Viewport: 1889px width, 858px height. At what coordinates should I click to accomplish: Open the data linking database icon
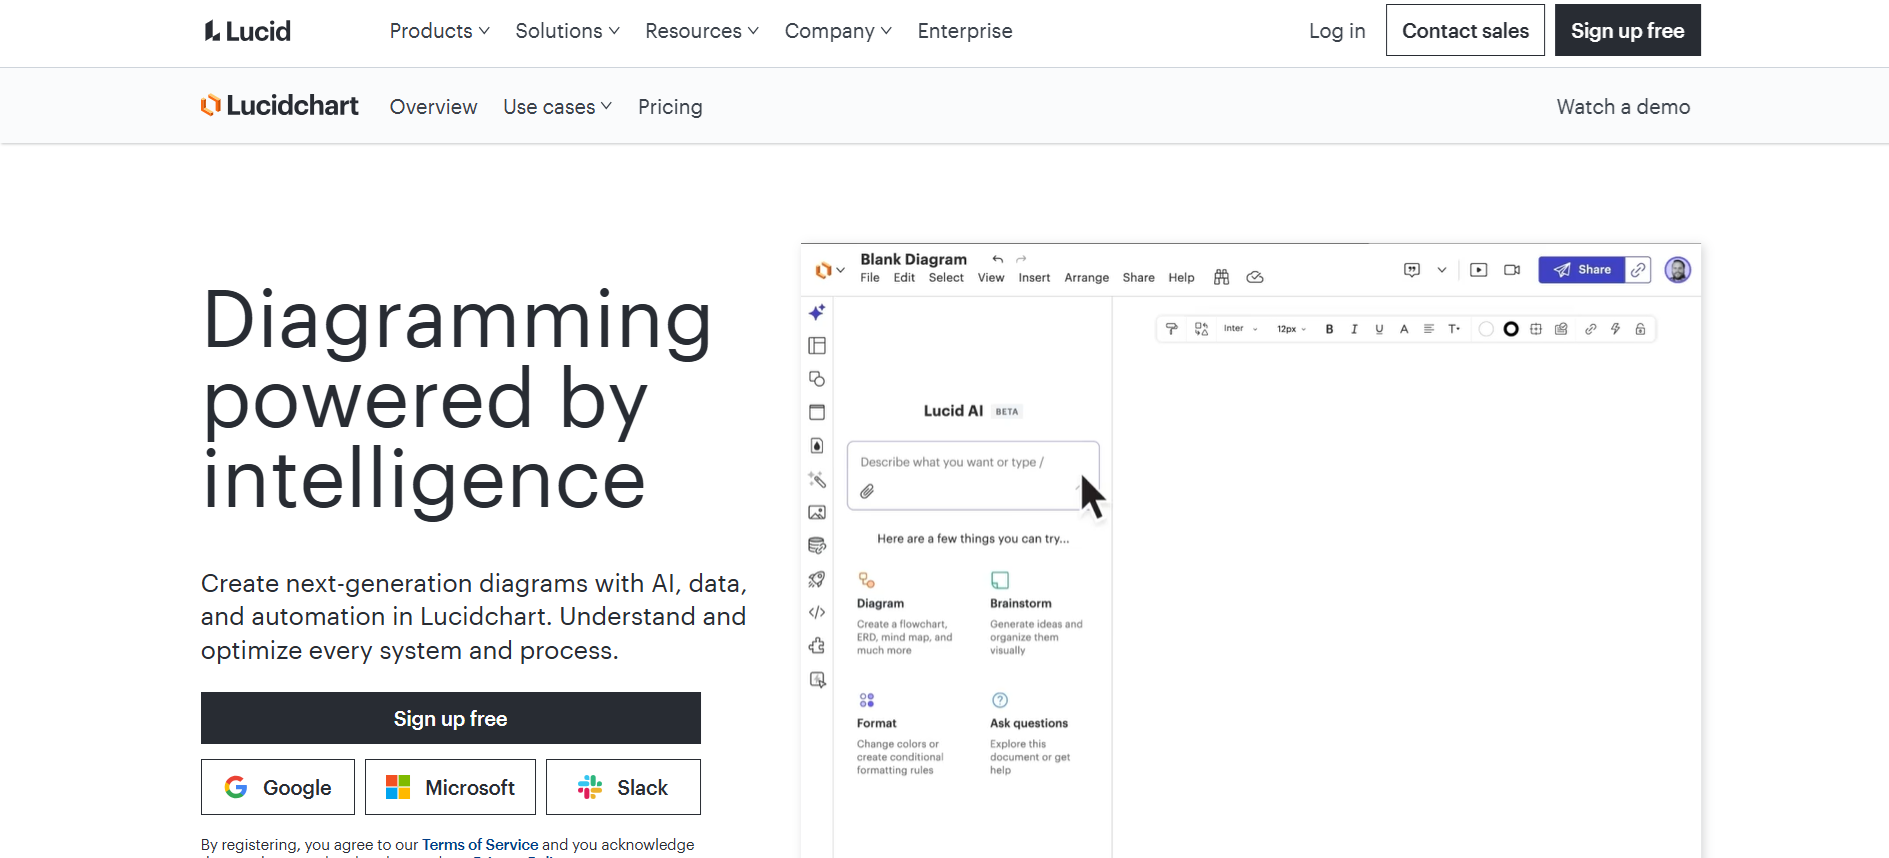click(x=817, y=546)
